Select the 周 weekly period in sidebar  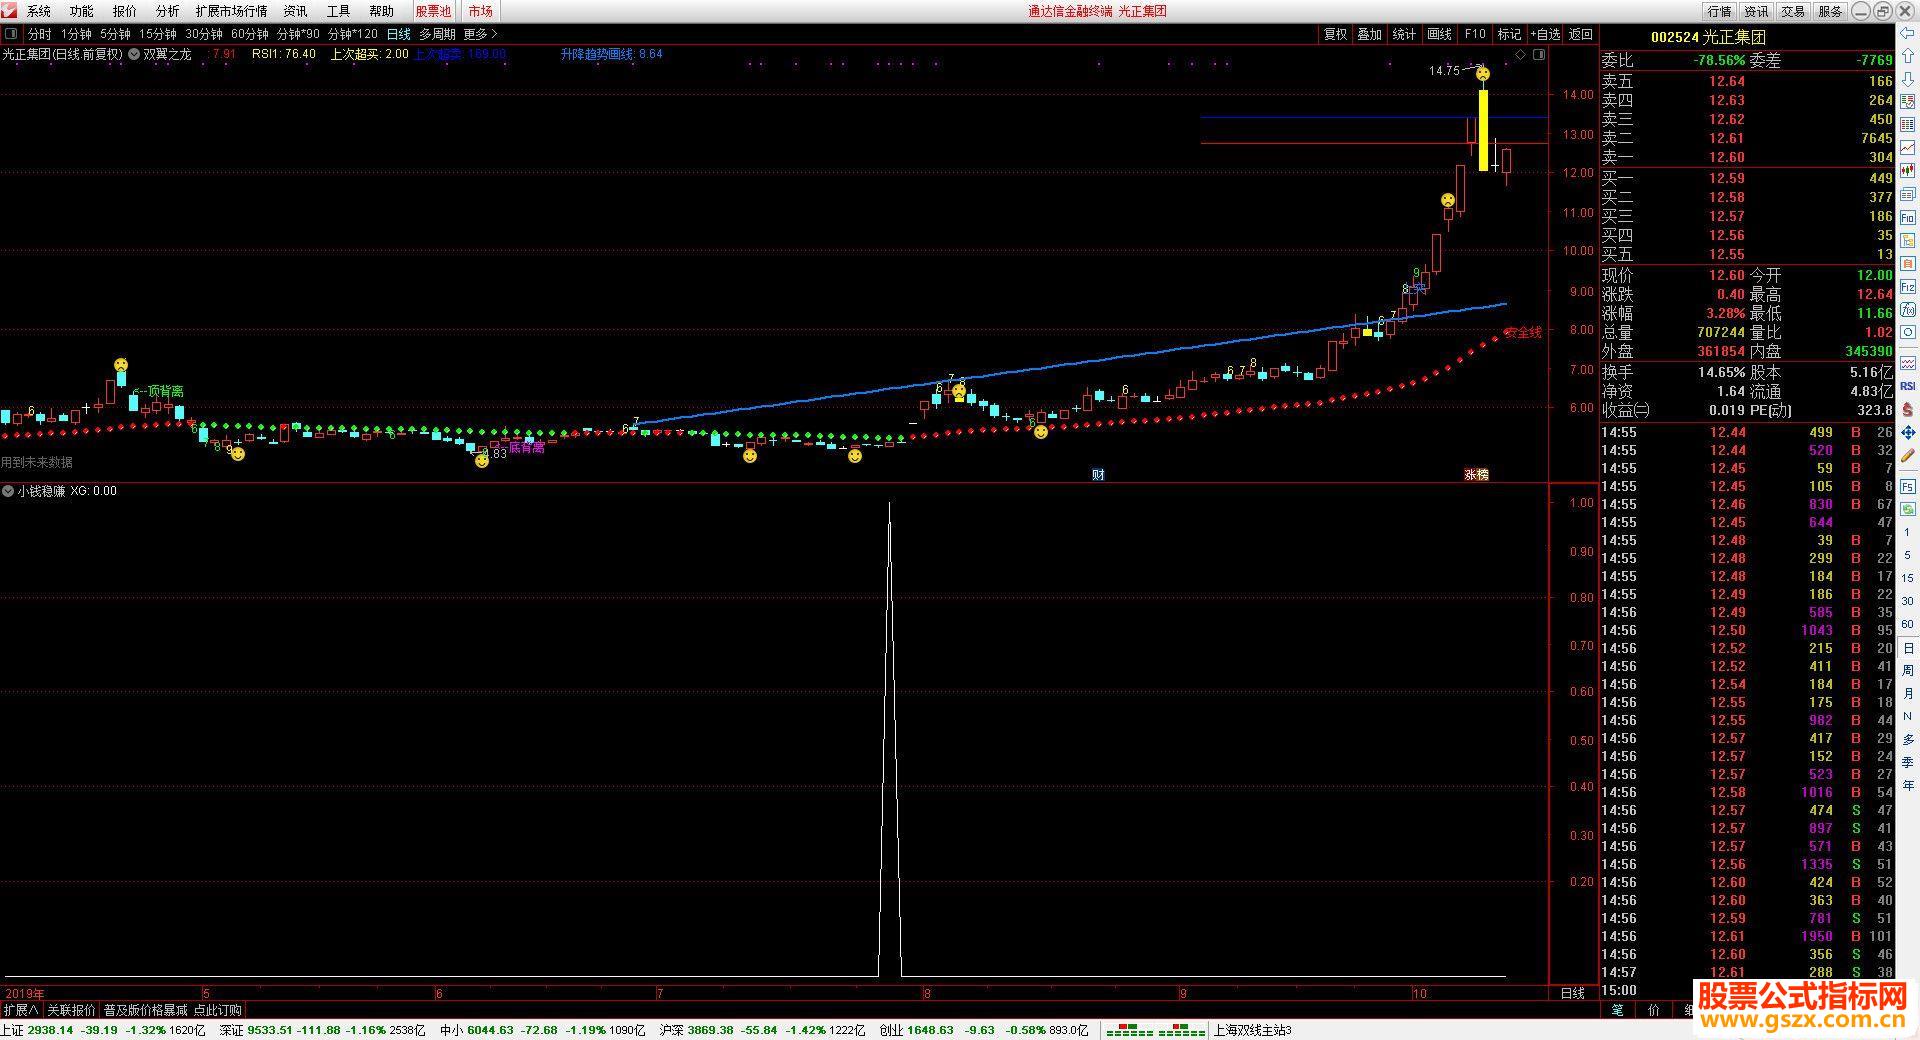(x=1908, y=671)
